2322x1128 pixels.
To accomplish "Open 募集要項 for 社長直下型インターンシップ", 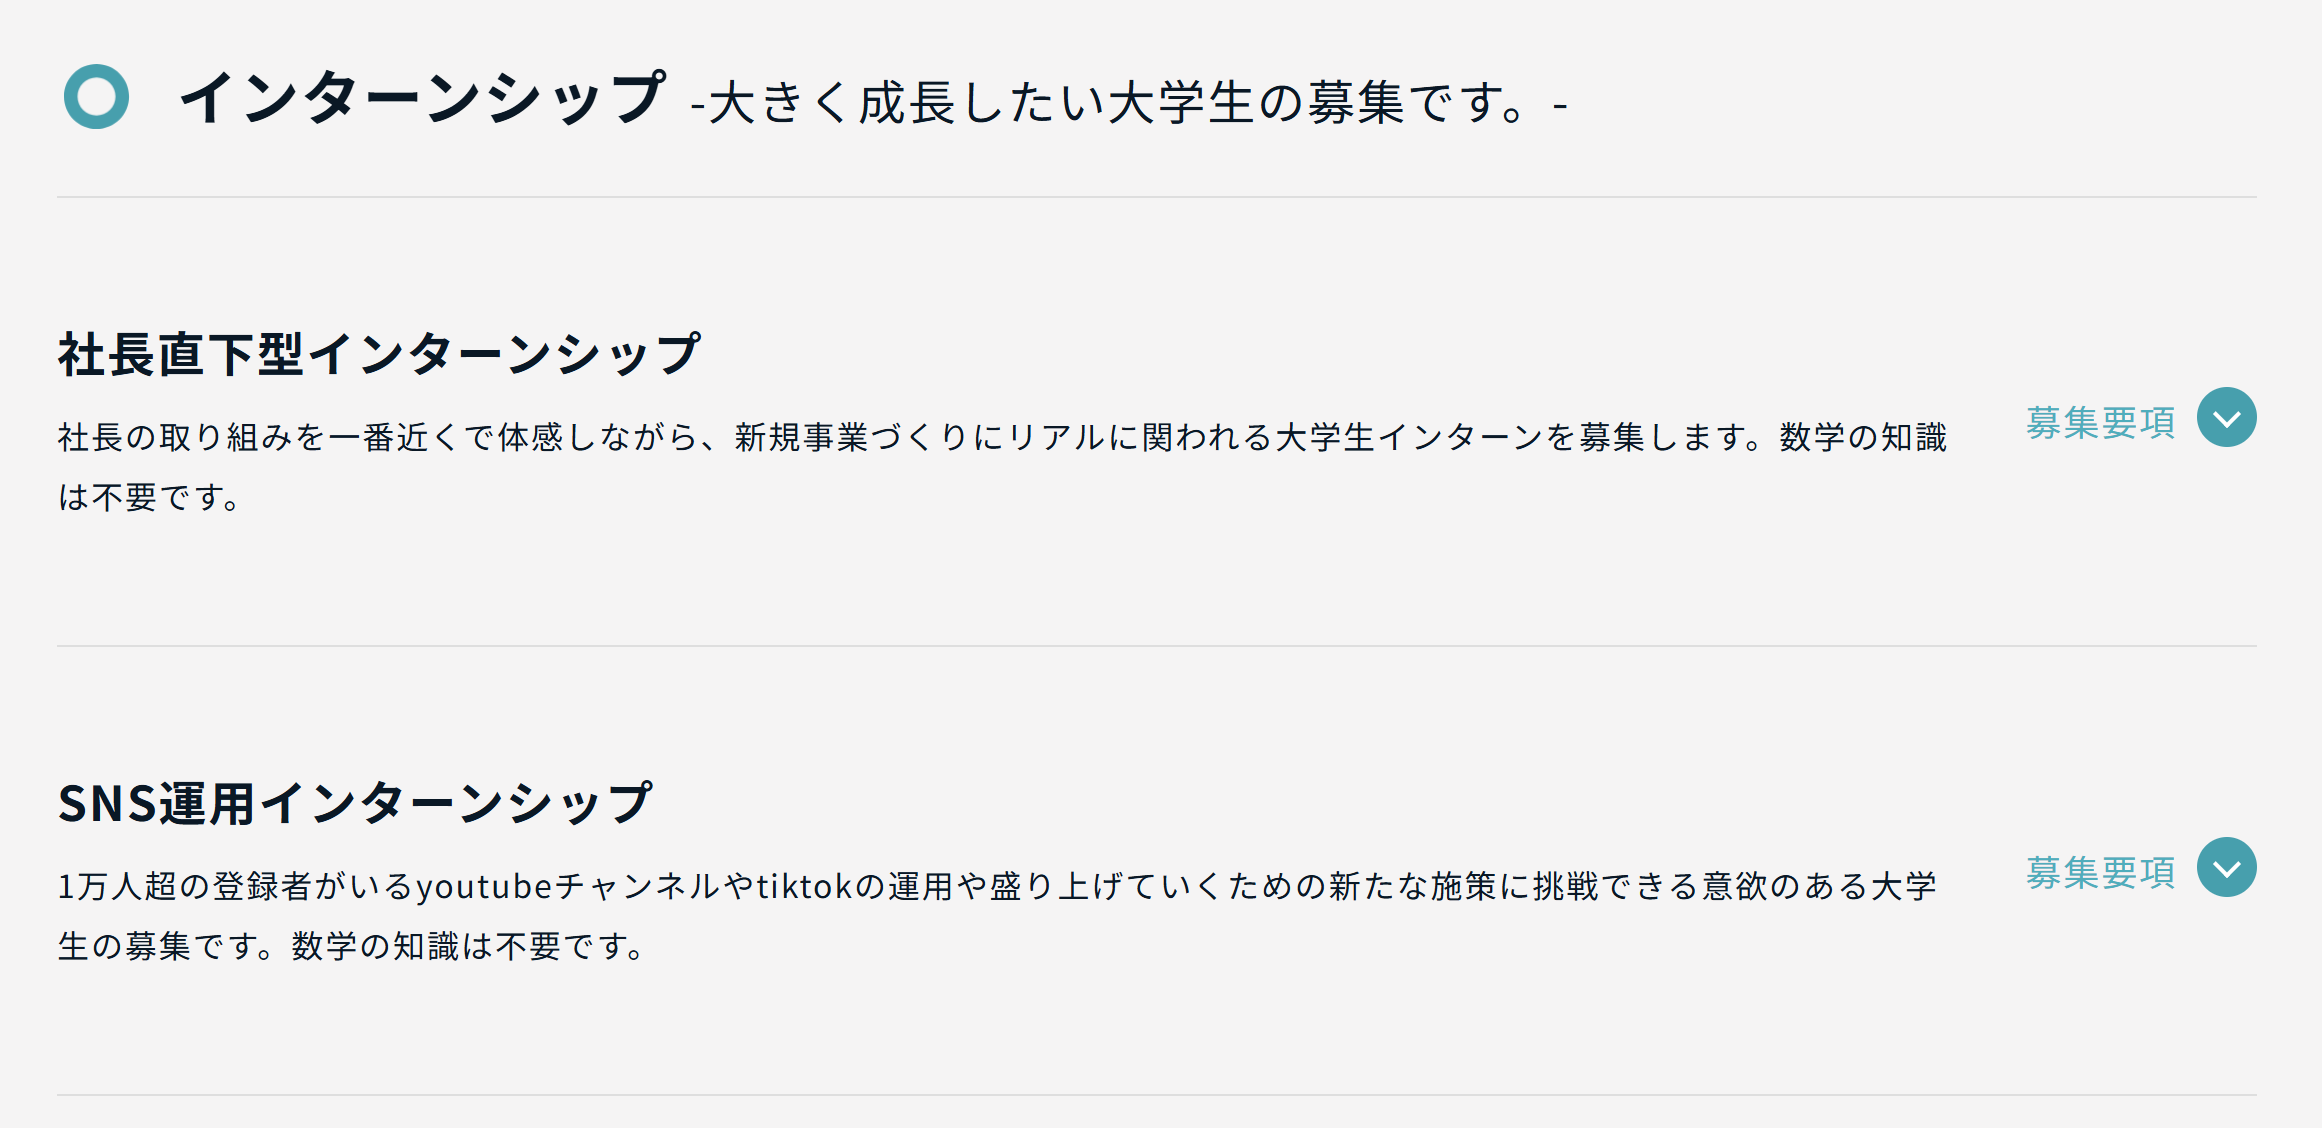I will tap(2101, 422).
